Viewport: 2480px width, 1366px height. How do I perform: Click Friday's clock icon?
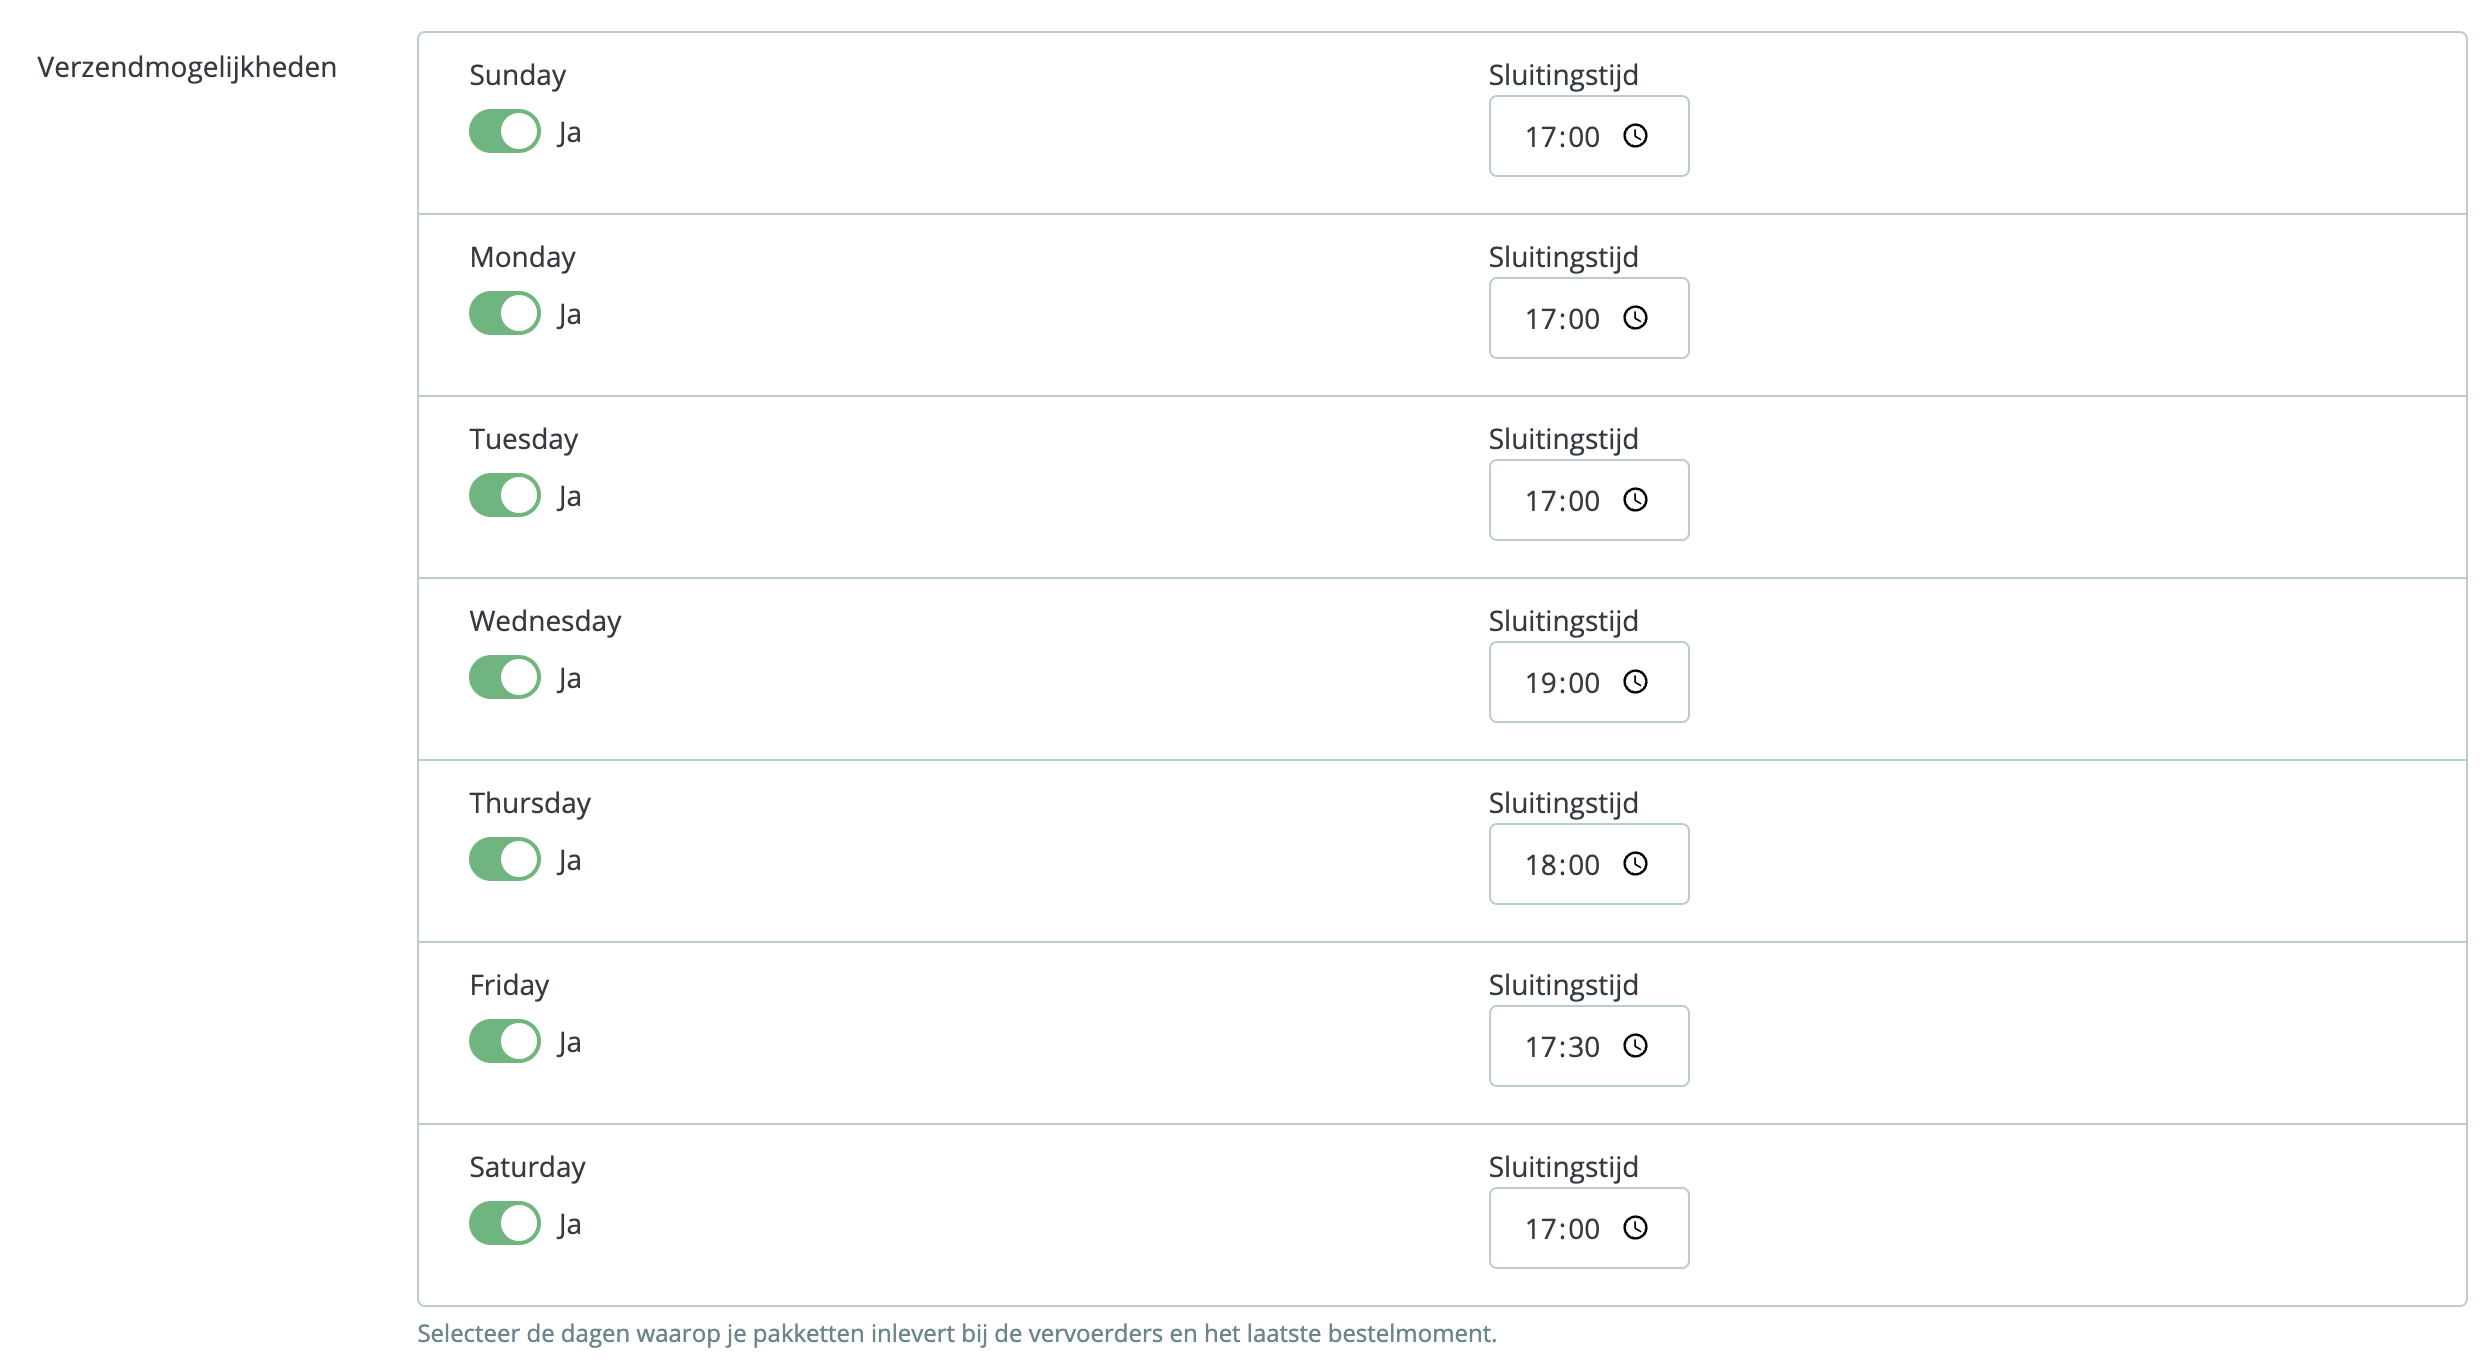tap(1636, 1047)
